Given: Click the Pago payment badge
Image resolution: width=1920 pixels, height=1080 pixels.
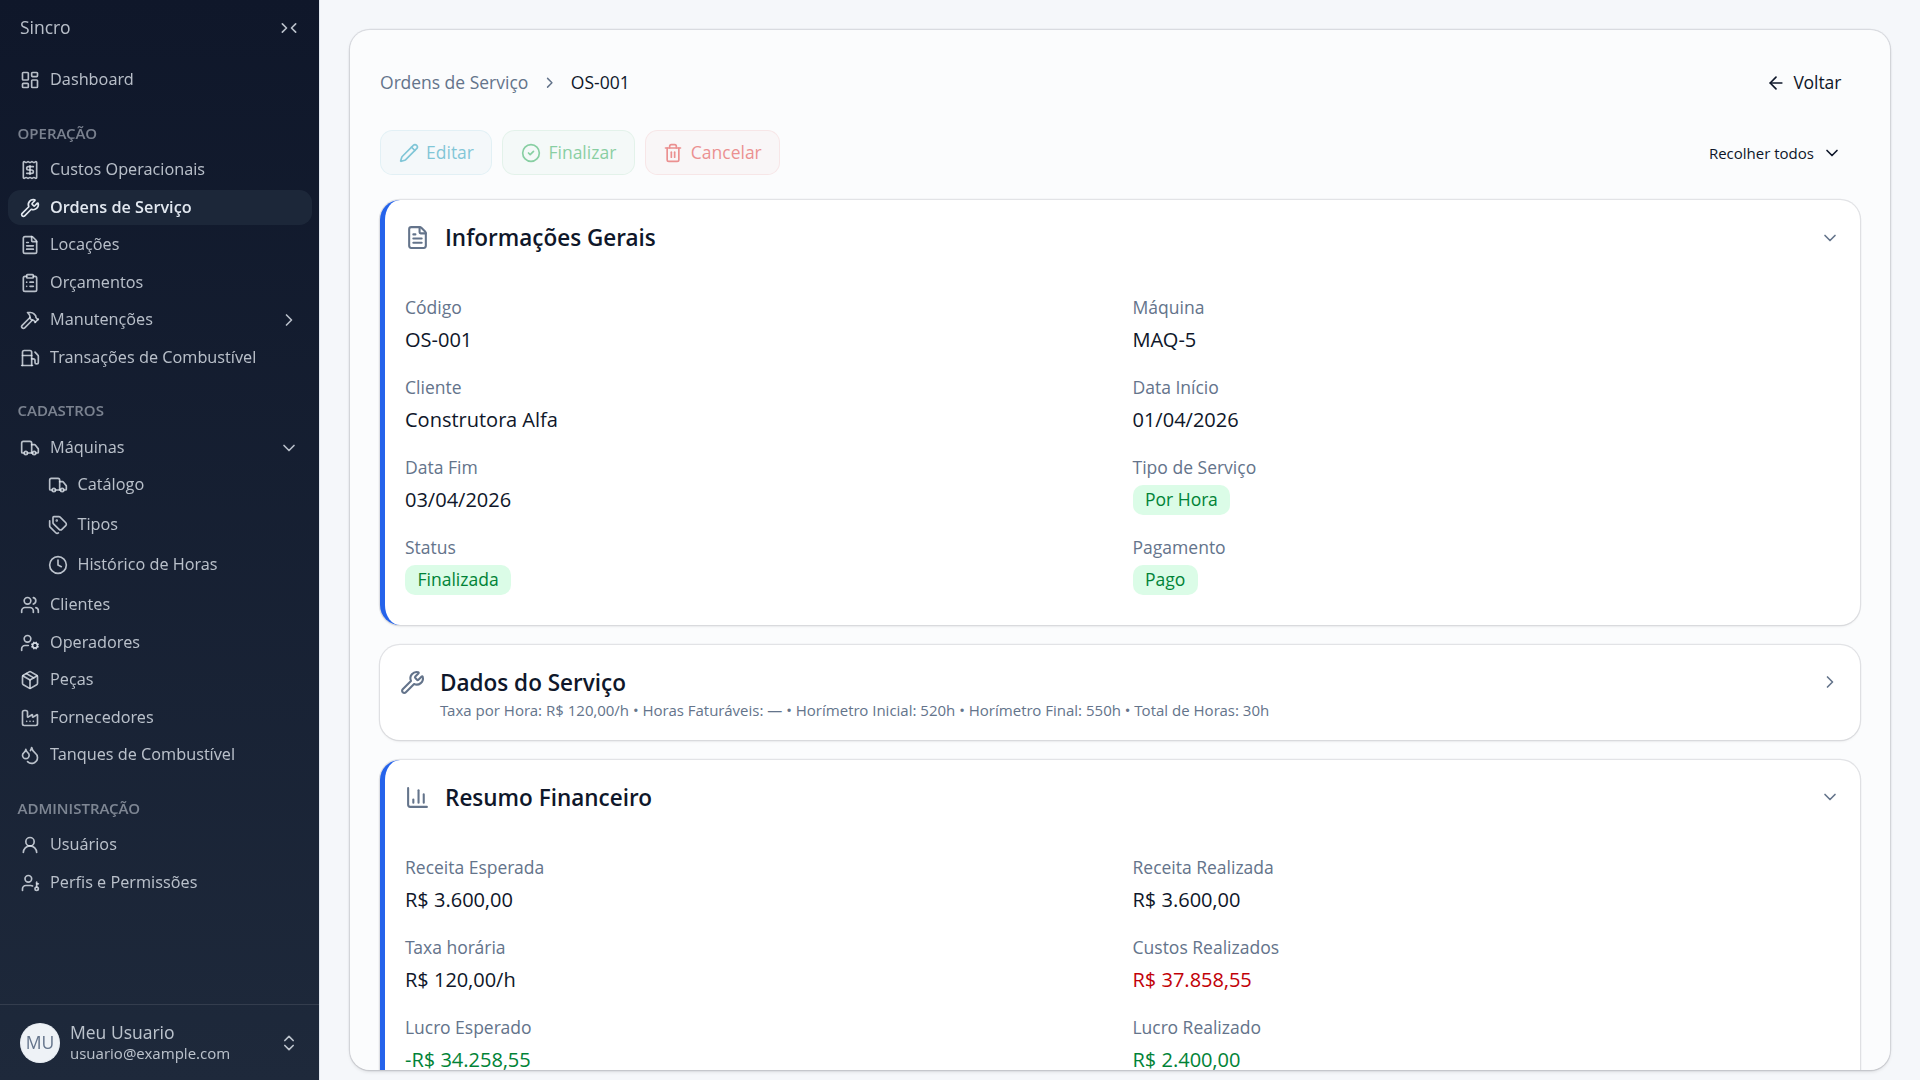Looking at the screenshot, I should pyautogui.click(x=1165, y=580).
